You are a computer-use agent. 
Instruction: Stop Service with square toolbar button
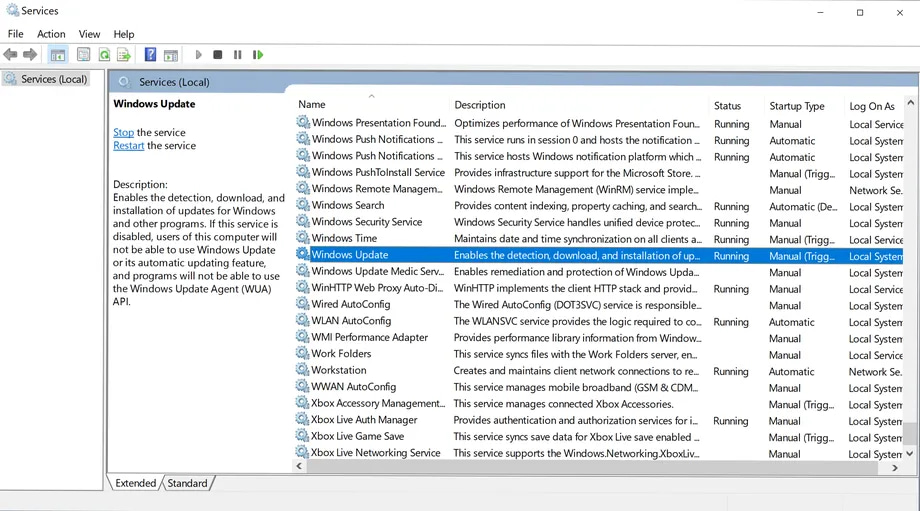(218, 55)
